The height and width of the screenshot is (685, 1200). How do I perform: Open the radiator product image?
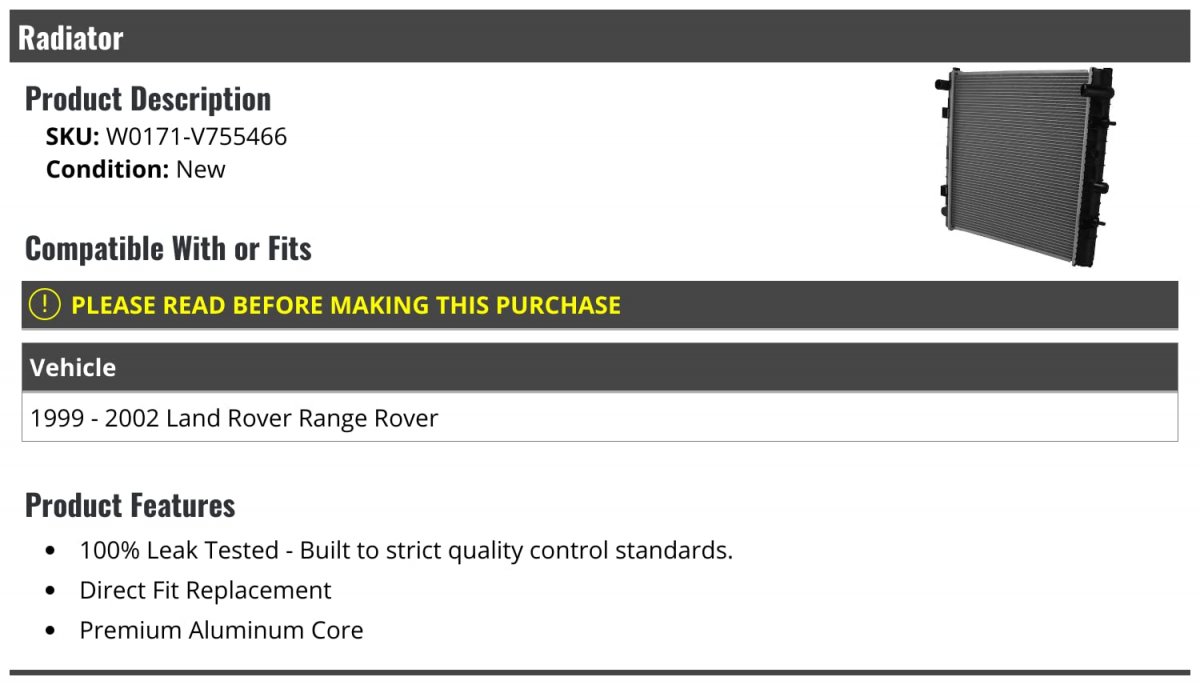pos(1025,167)
